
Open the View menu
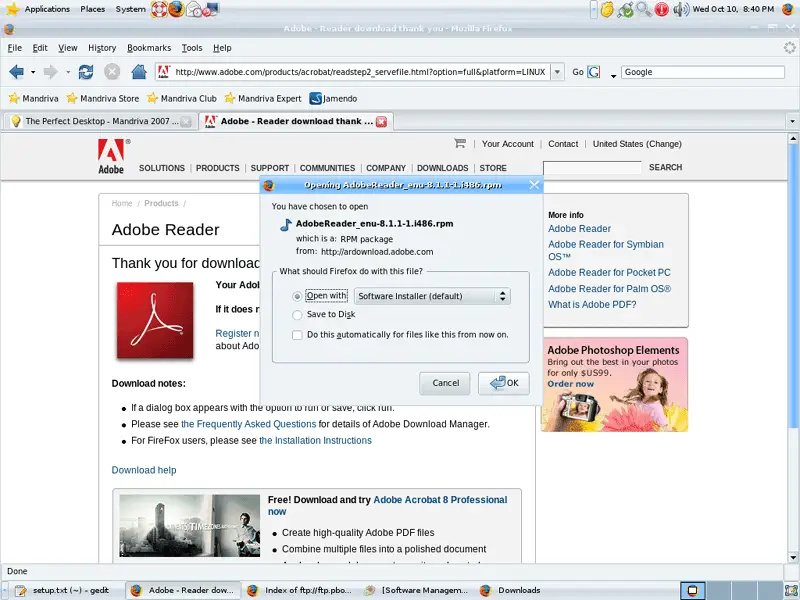coord(67,48)
